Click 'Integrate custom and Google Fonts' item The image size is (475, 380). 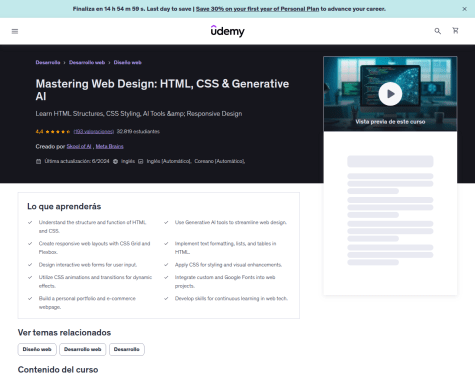[x=225, y=282]
